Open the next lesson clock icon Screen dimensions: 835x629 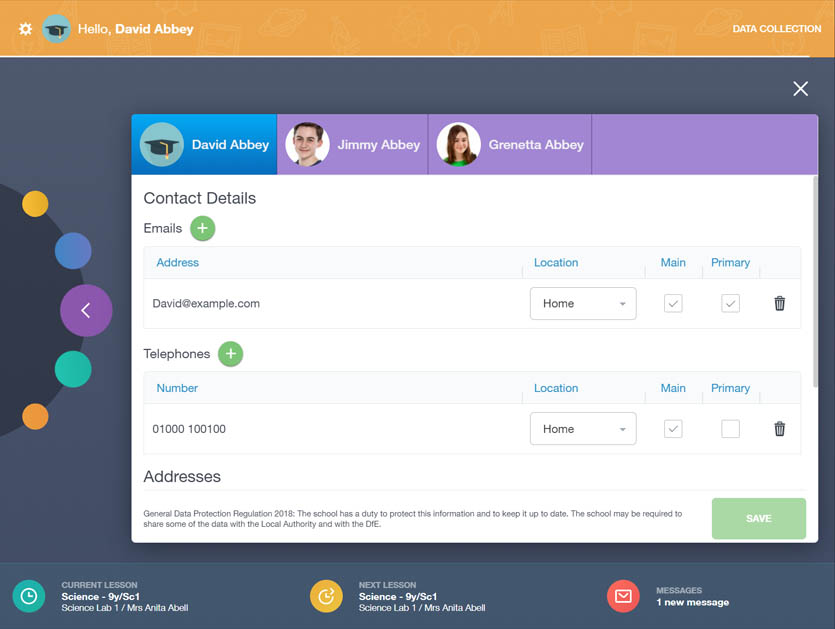(326, 596)
